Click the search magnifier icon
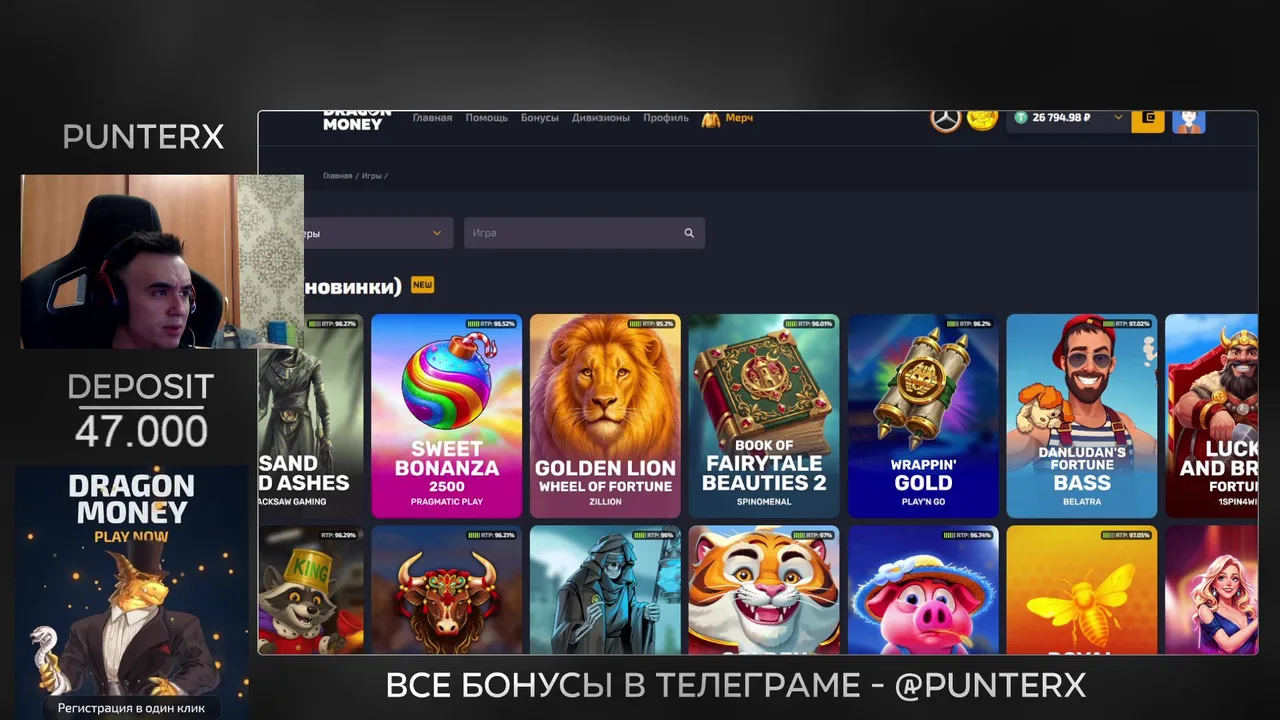The image size is (1280, 720). [x=689, y=233]
